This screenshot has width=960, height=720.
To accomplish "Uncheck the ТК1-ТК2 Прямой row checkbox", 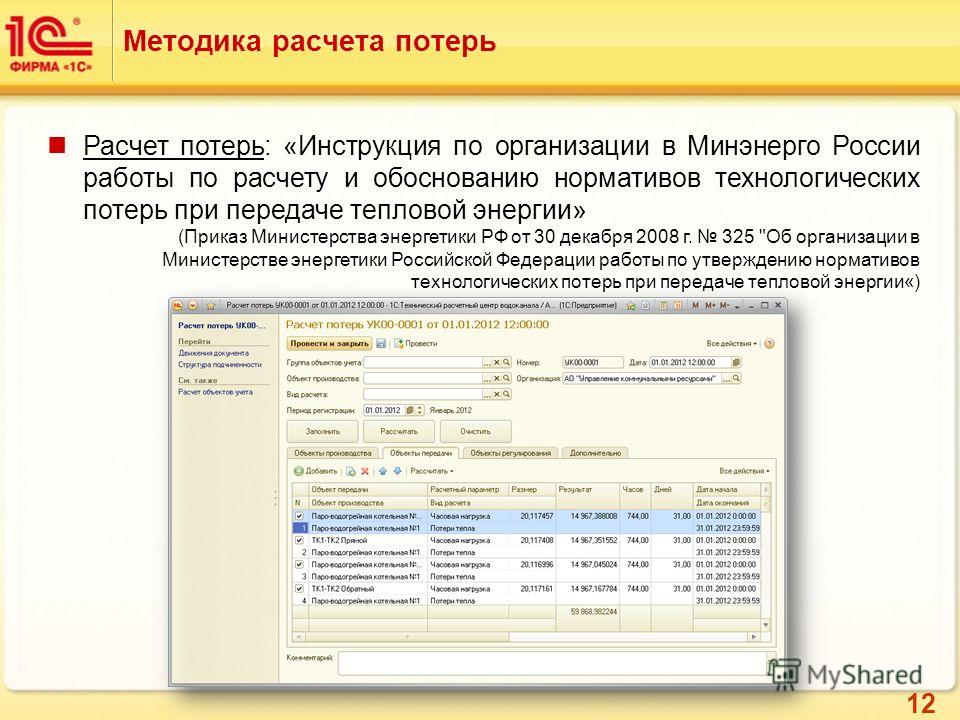I will pos(299,541).
